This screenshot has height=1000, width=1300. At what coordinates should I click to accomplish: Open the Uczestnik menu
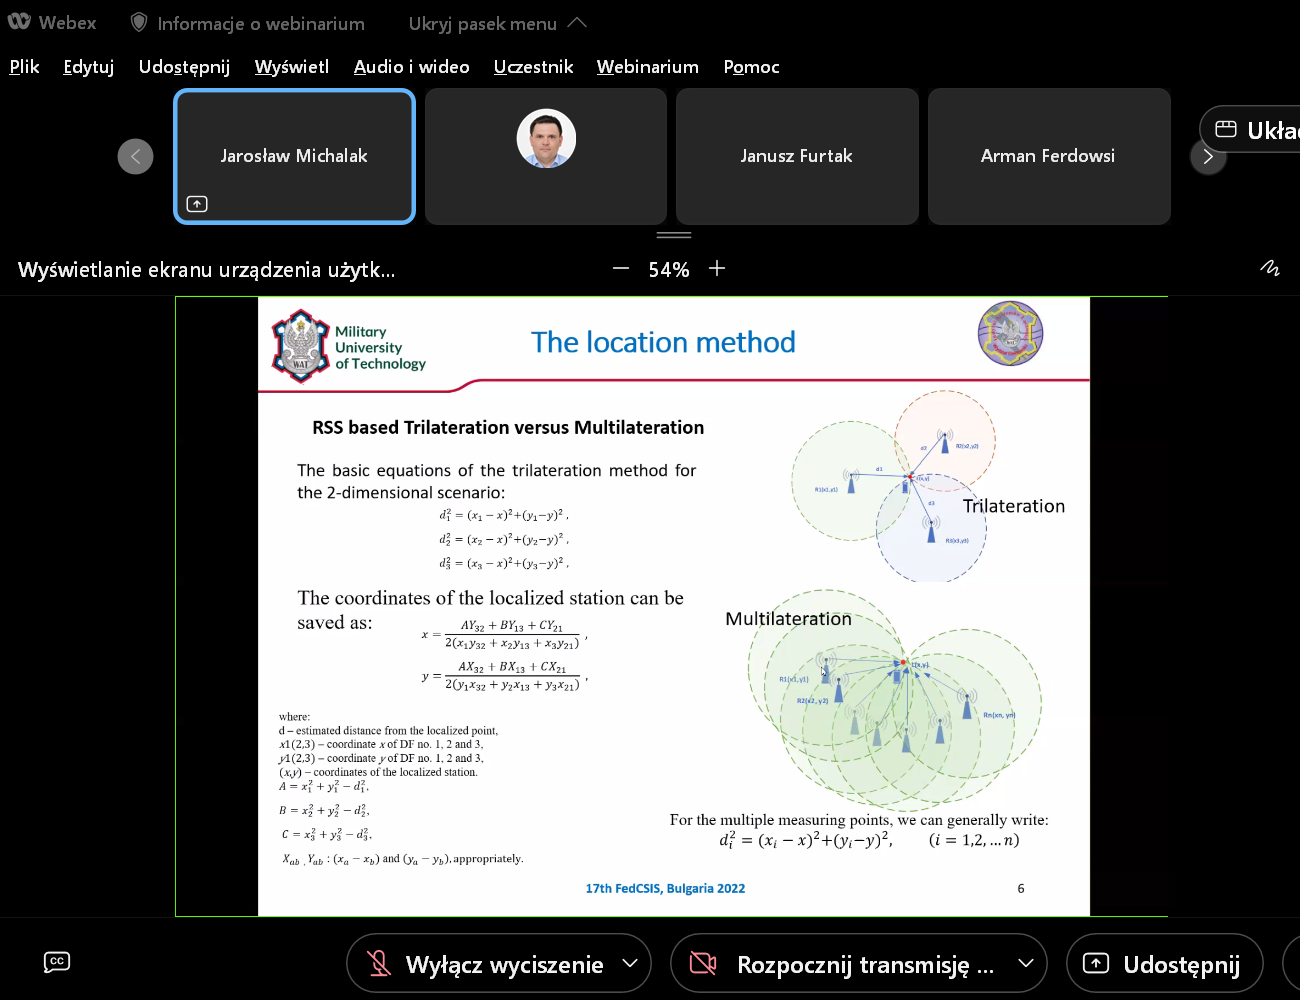pyautogui.click(x=533, y=67)
